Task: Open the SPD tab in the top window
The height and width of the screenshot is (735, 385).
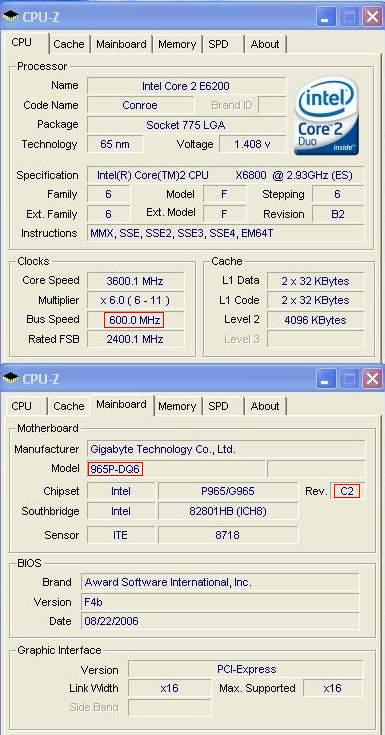Action: (218, 44)
